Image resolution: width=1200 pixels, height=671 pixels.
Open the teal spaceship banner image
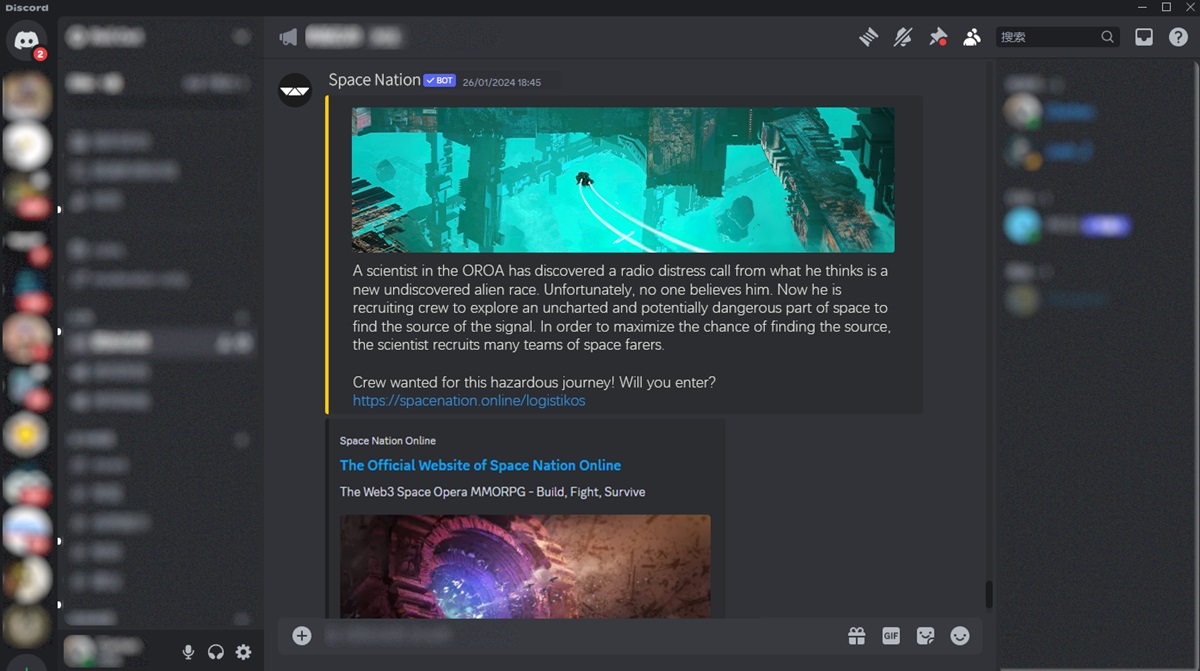tap(623, 180)
